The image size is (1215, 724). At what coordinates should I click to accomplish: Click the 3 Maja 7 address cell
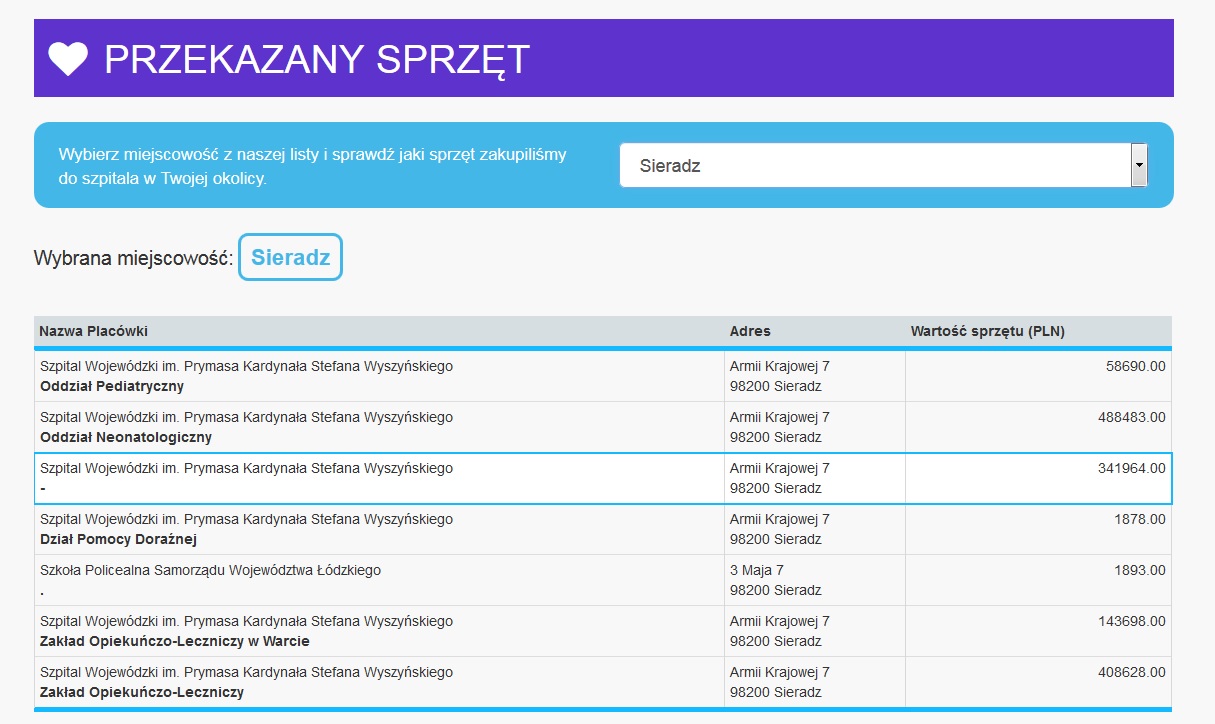(x=814, y=580)
